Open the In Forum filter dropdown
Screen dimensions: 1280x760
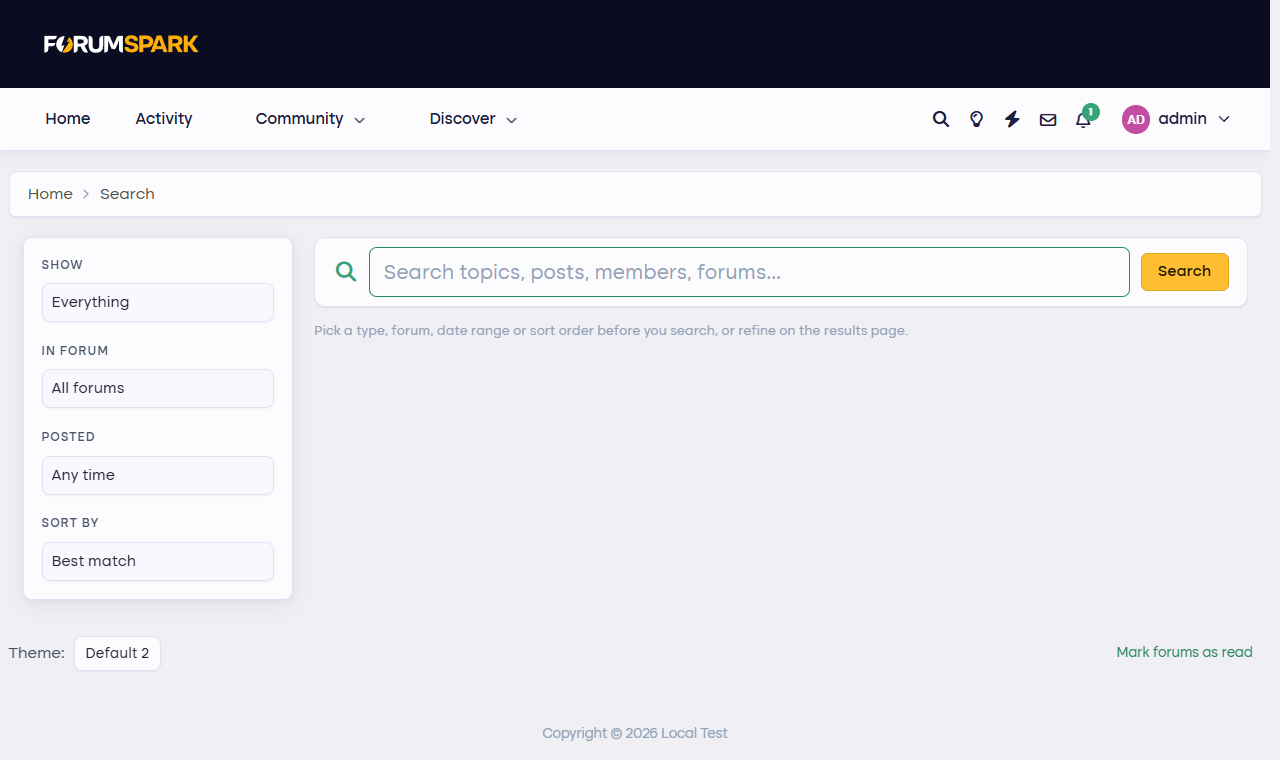click(x=158, y=388)
